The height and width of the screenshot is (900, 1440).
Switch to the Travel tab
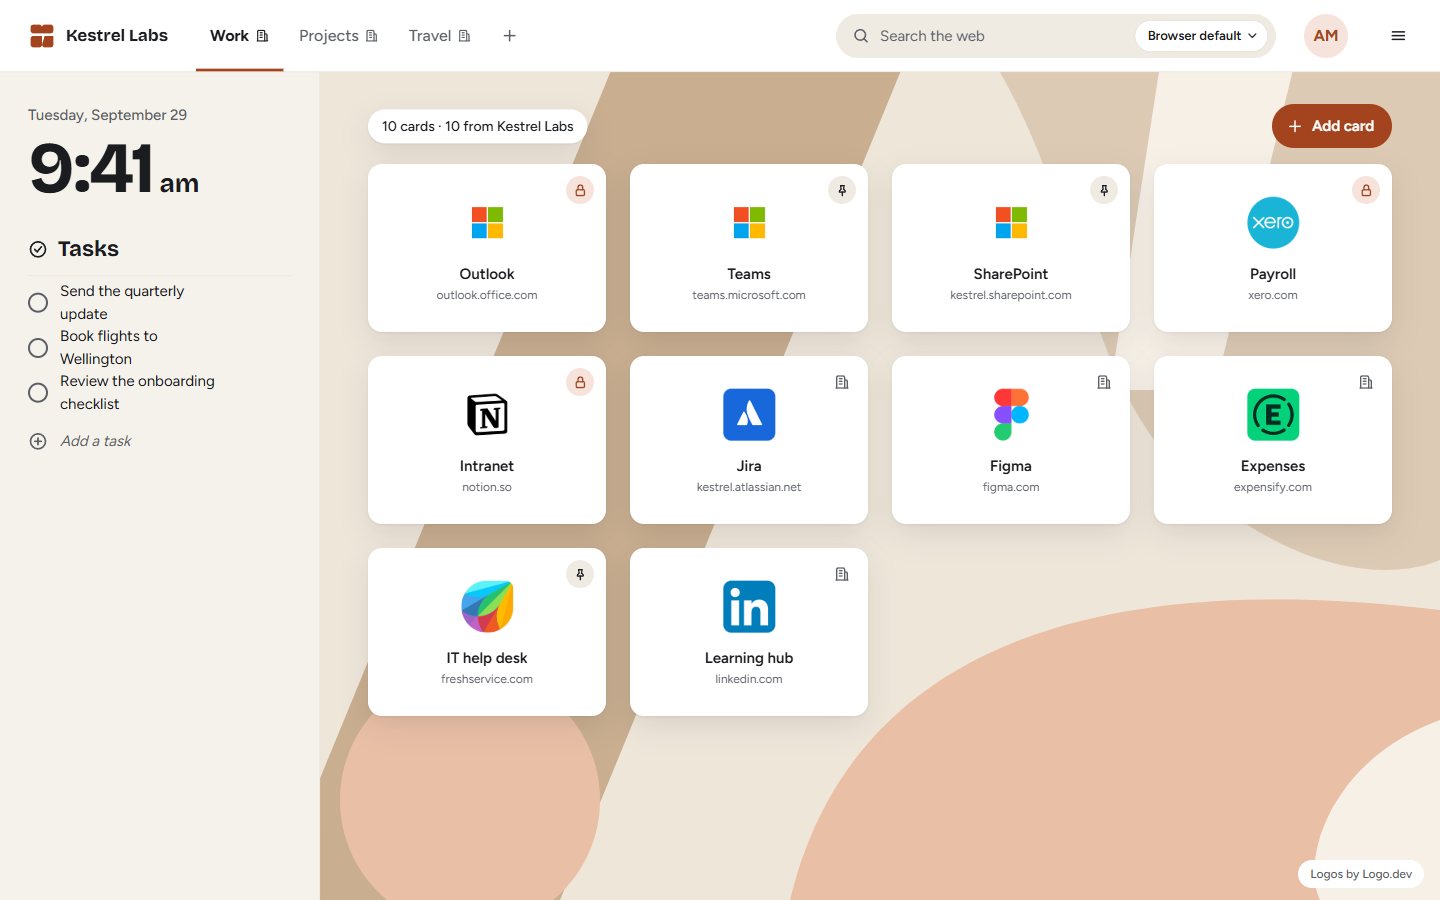[439, 36]
